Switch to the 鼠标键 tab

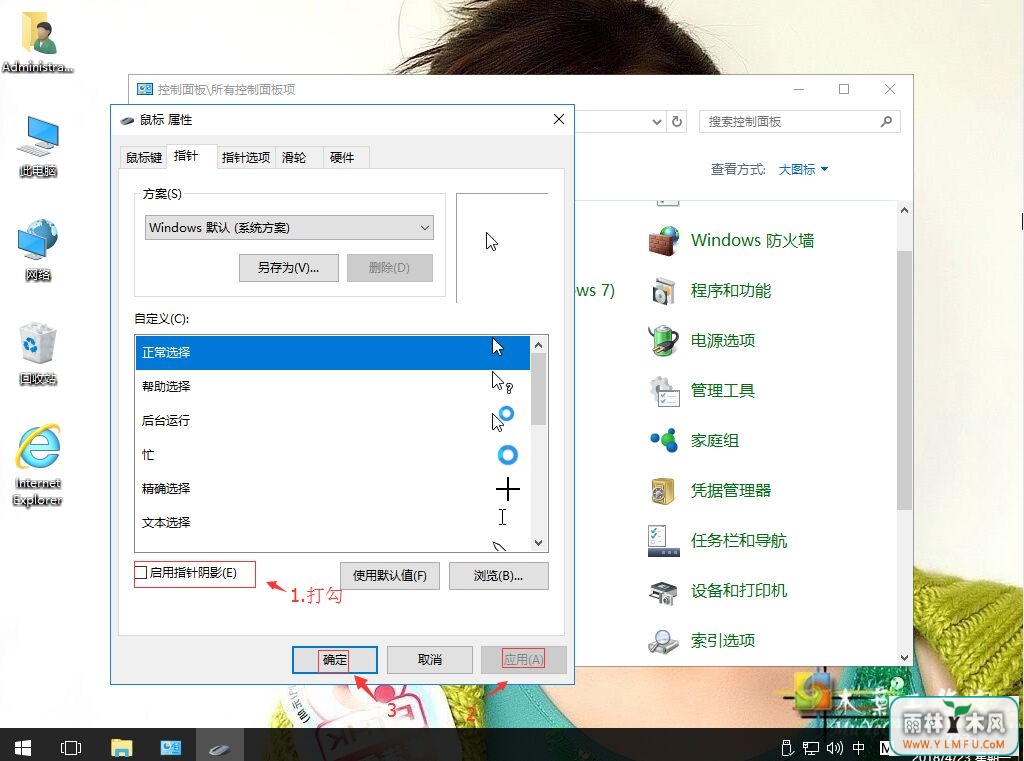(x=144, y=157)
